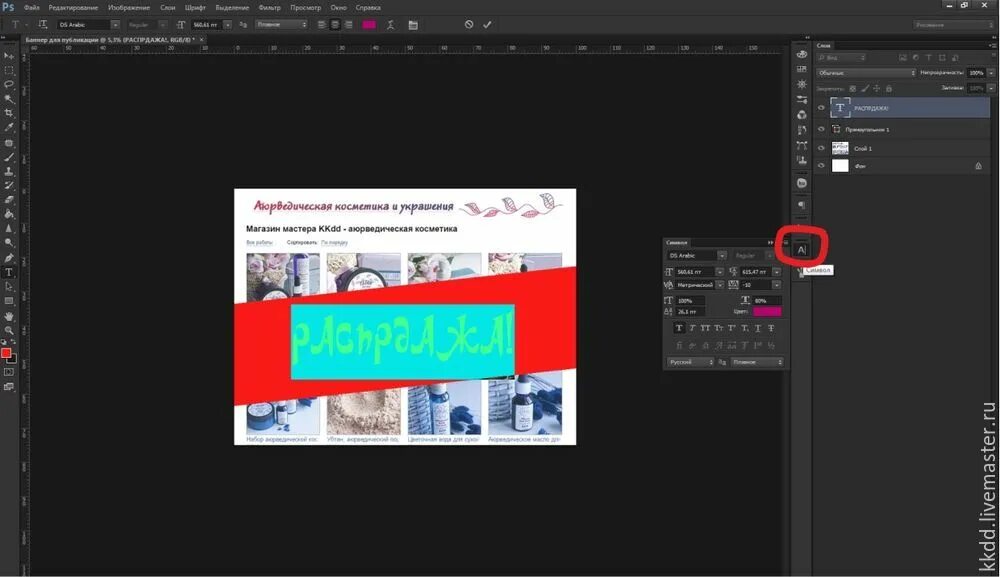1000x577 pixels.
Task: Open the red foreground color swatch
Action: point(6,353)
